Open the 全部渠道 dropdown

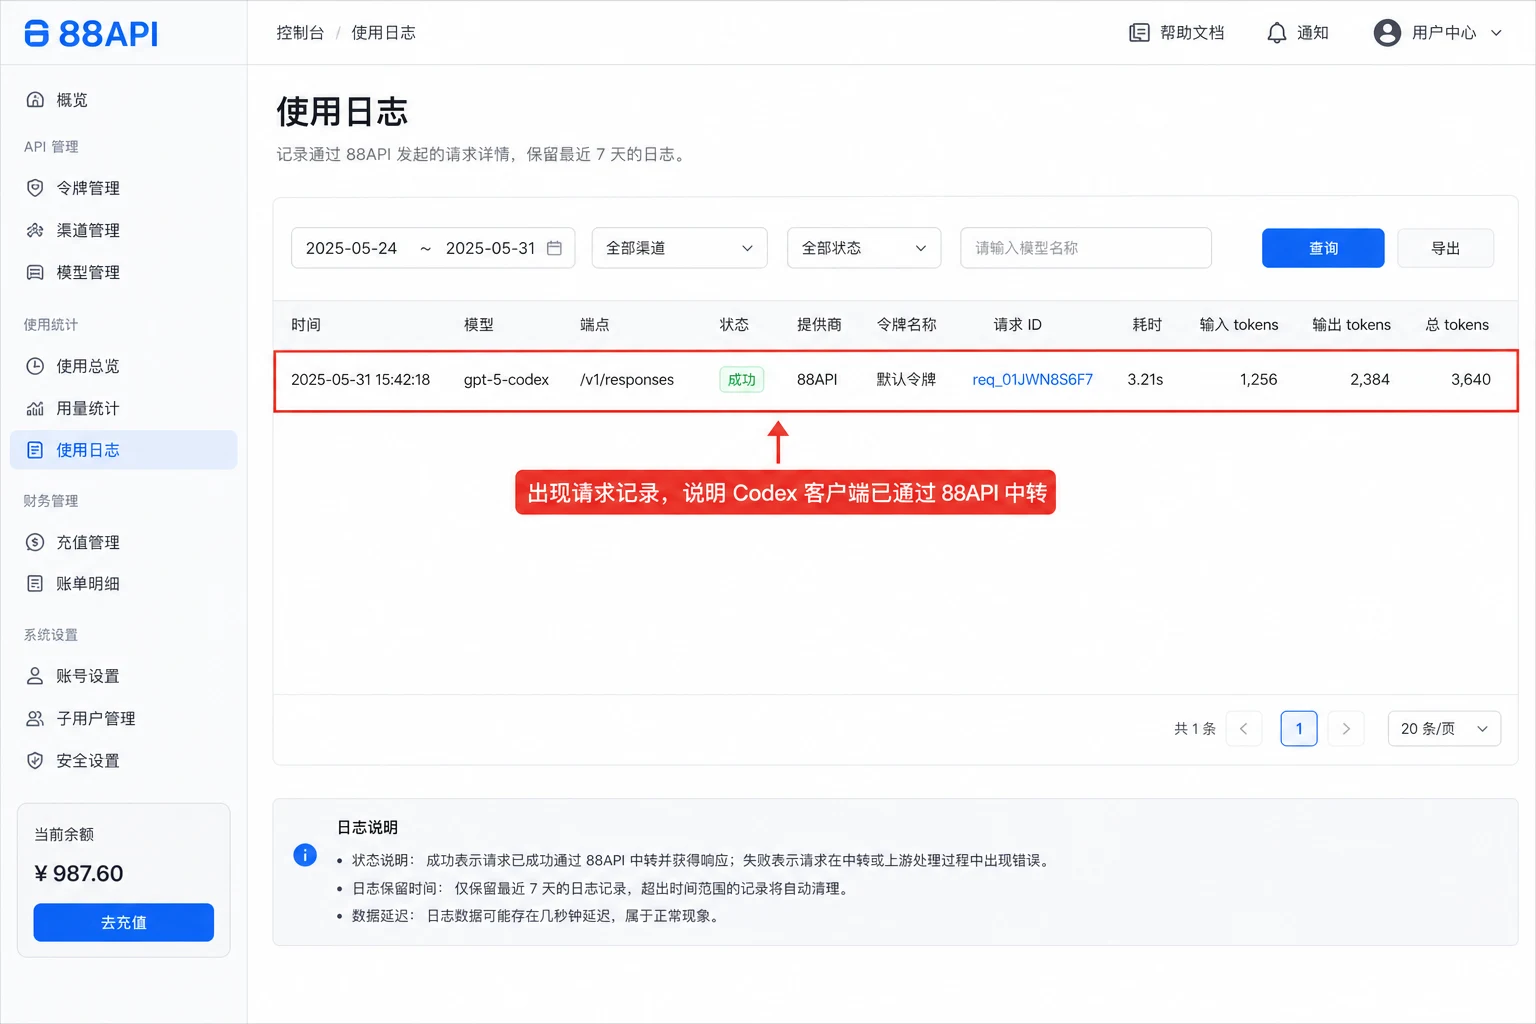tap(680, 248)
